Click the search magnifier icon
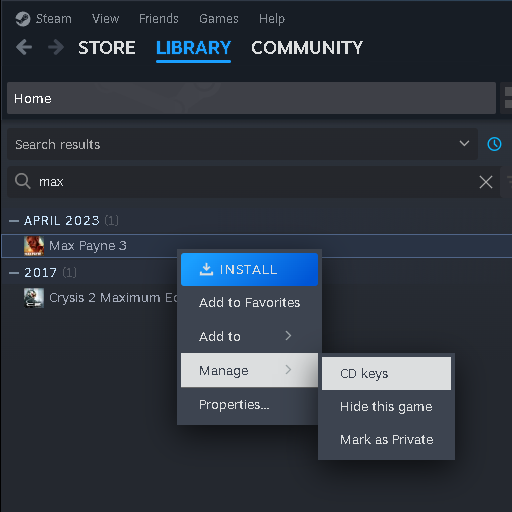This screenshot has height=512, width=512. (23, 182)
